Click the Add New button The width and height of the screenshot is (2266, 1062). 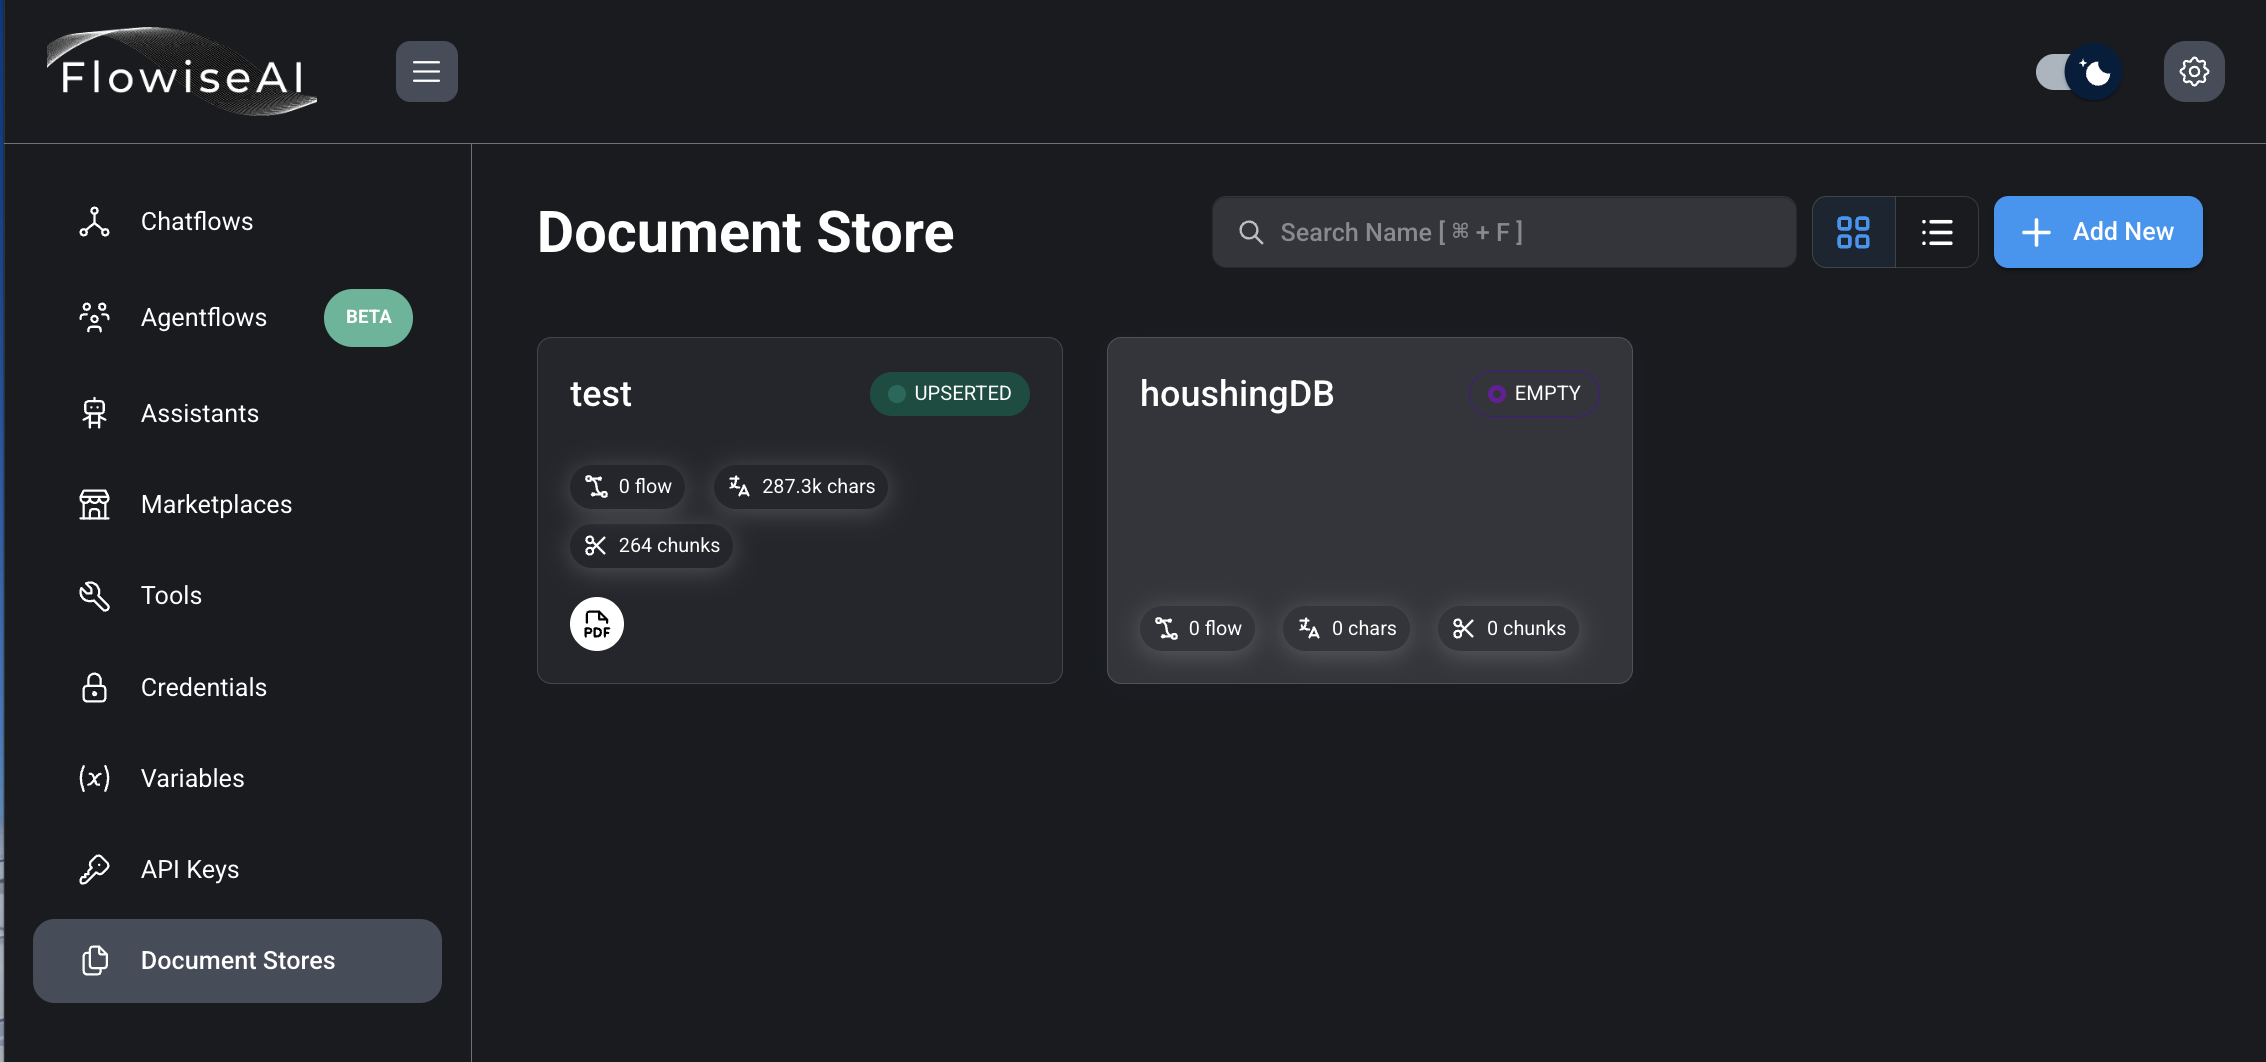pos(2097,232)
